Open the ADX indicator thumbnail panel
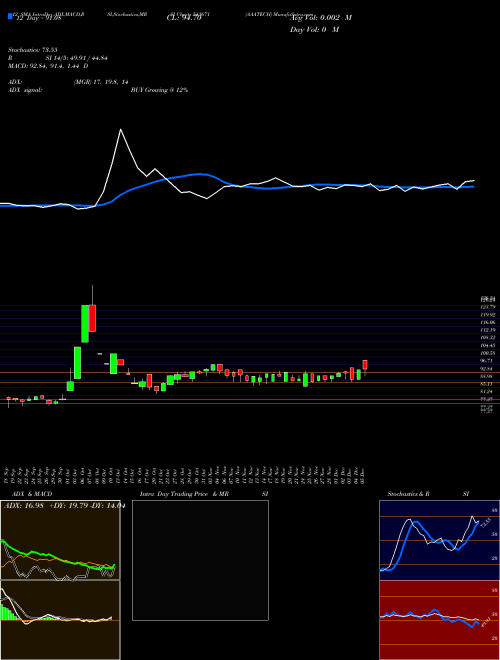This screenshot has height=660, width=500. (60, 540)
